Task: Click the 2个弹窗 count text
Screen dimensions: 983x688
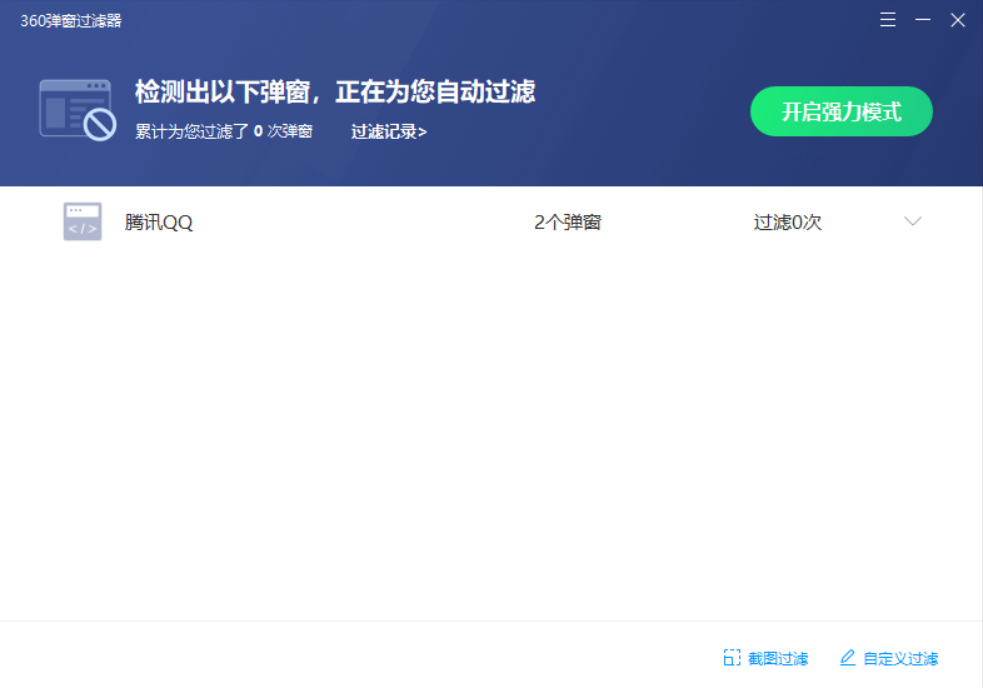Action: (x=567, y=222)
